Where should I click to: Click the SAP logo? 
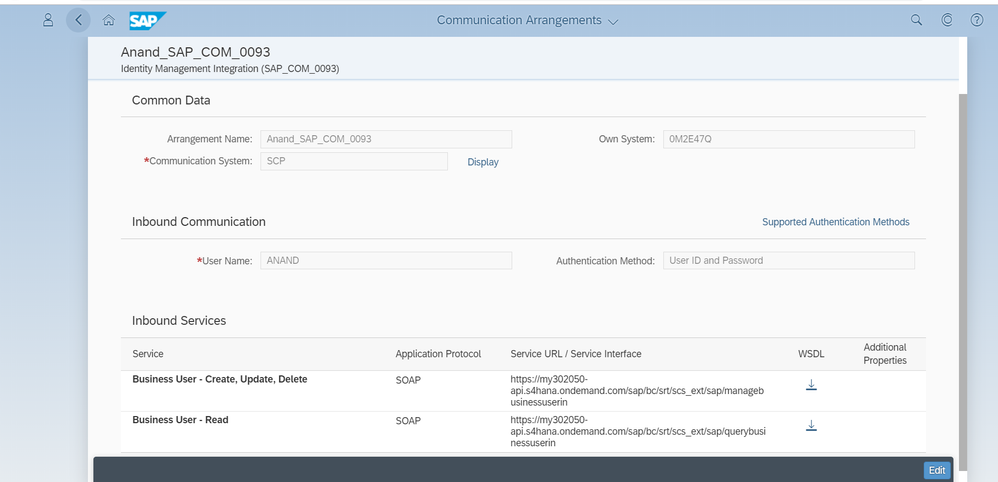coord(147,20)
